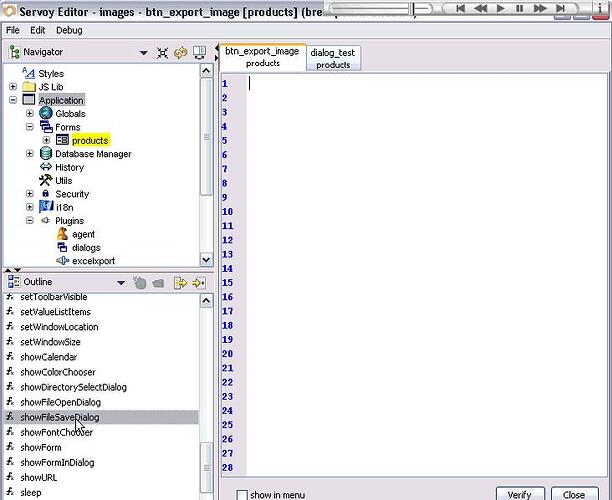Screen dimensions: 612x500
Task: Click the move-code icon in Outline toolbar
Action: [180, 283]
